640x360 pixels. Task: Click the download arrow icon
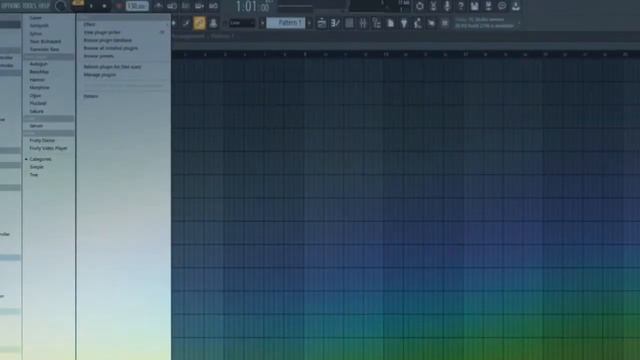coord(516,6)
